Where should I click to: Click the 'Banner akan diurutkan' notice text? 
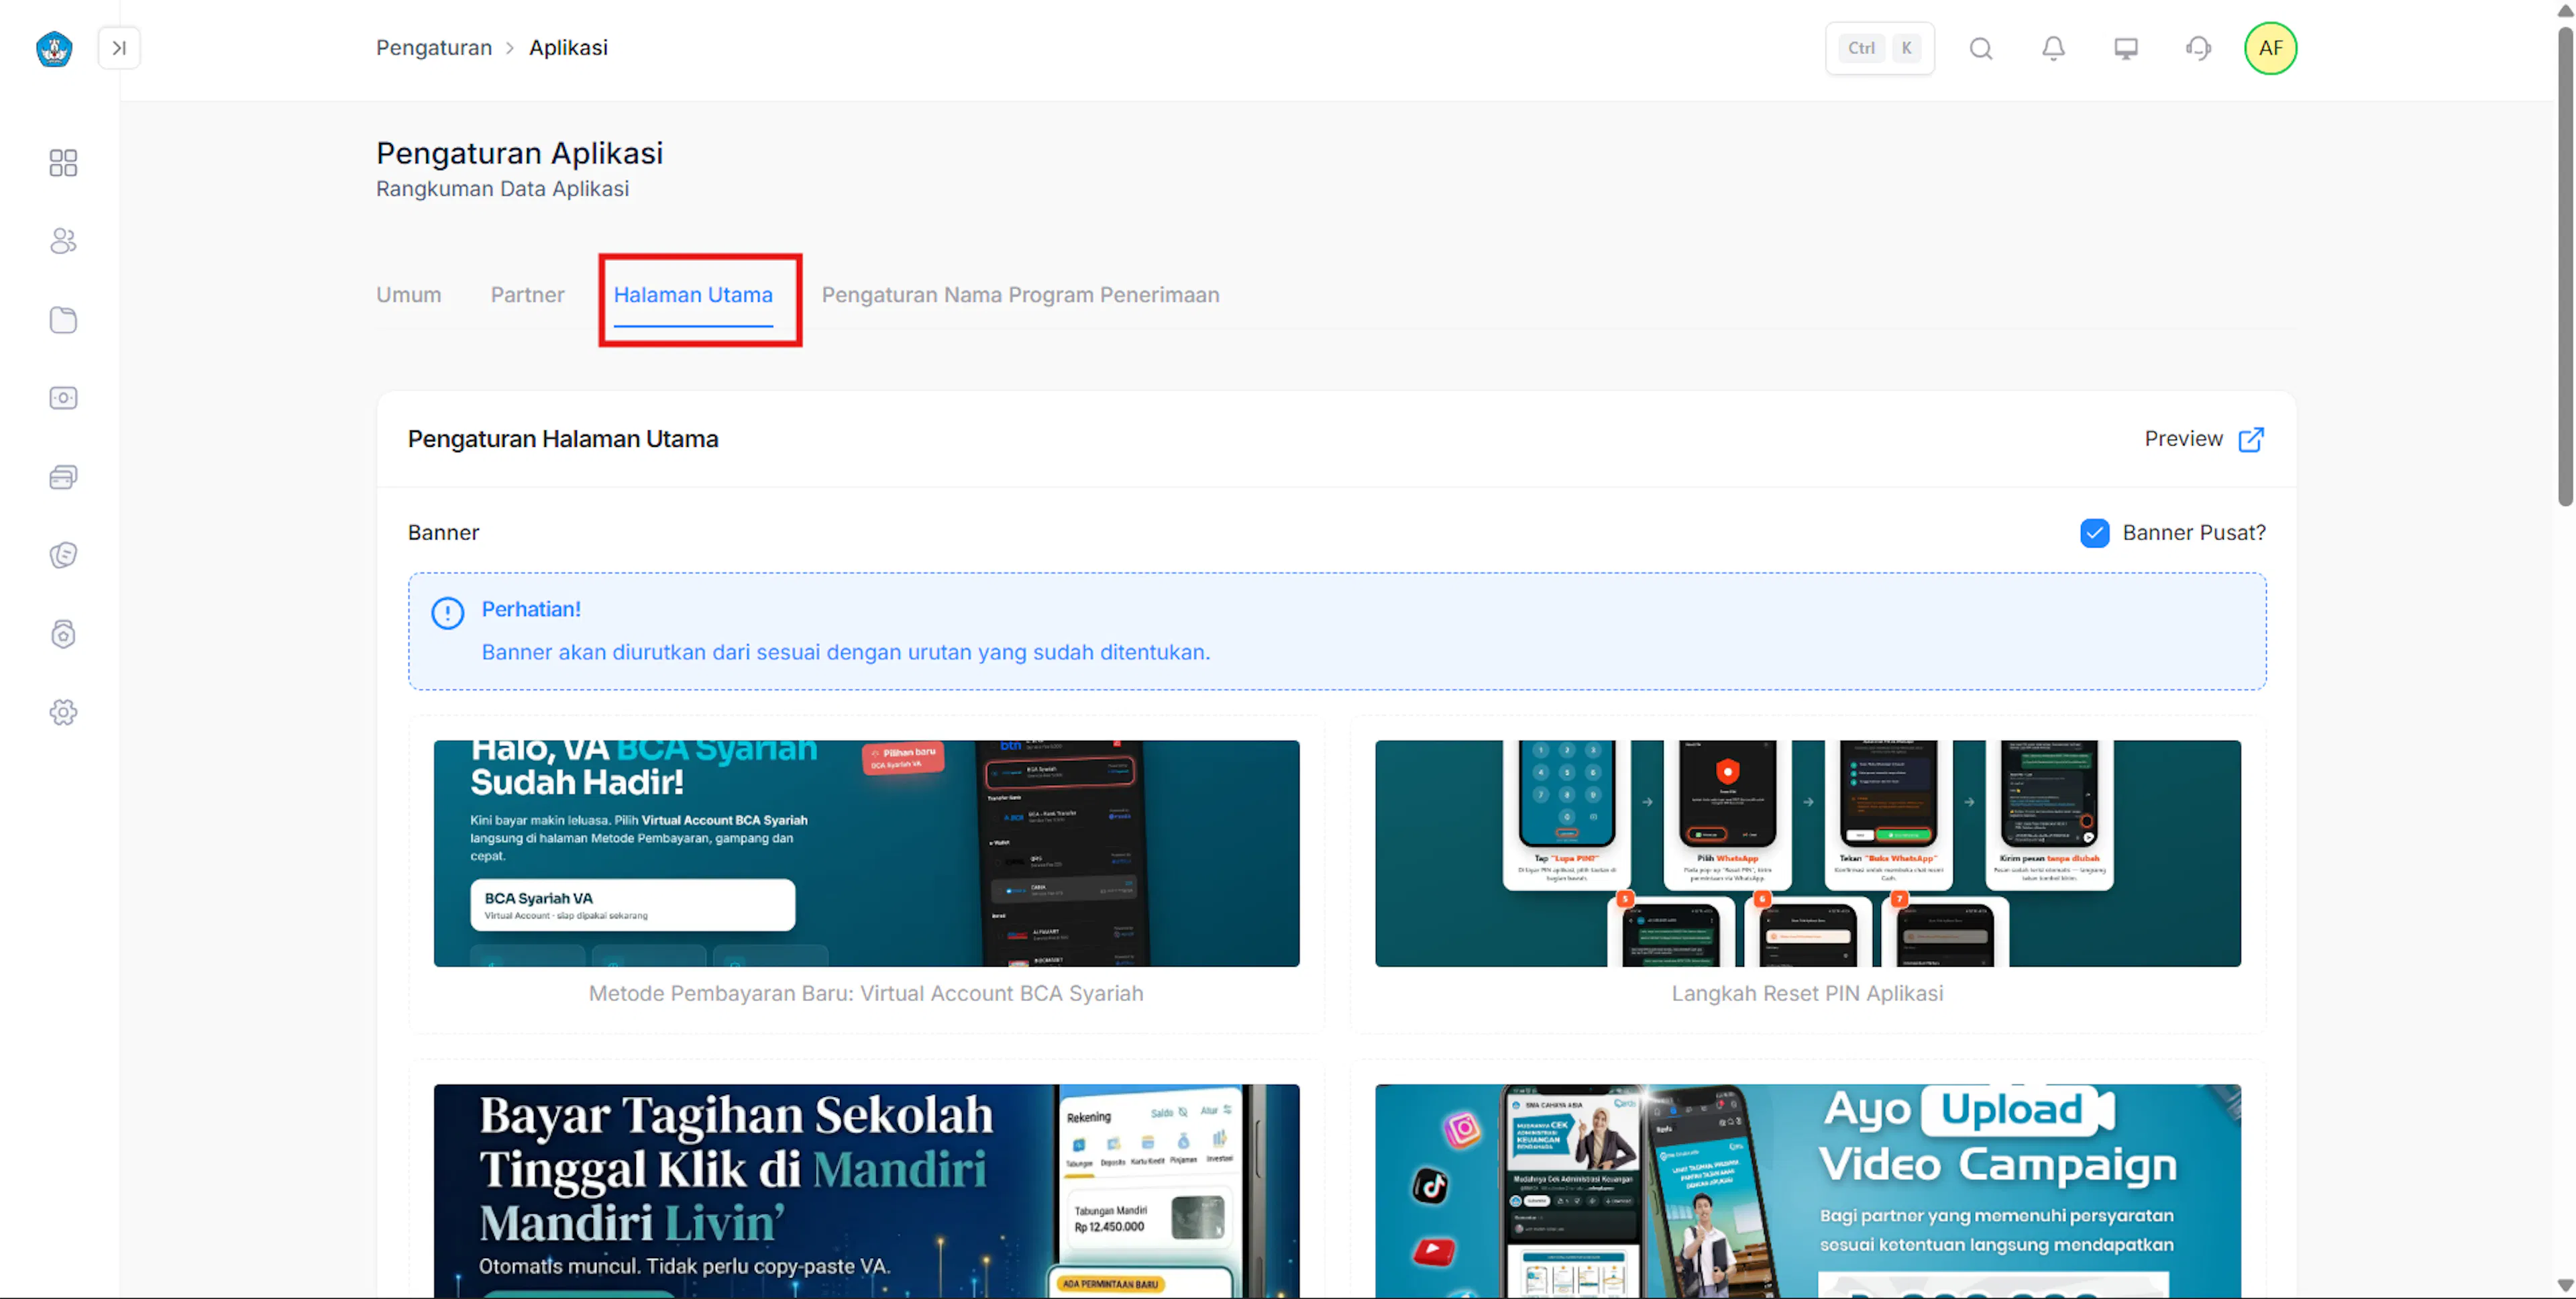[846, 652]
